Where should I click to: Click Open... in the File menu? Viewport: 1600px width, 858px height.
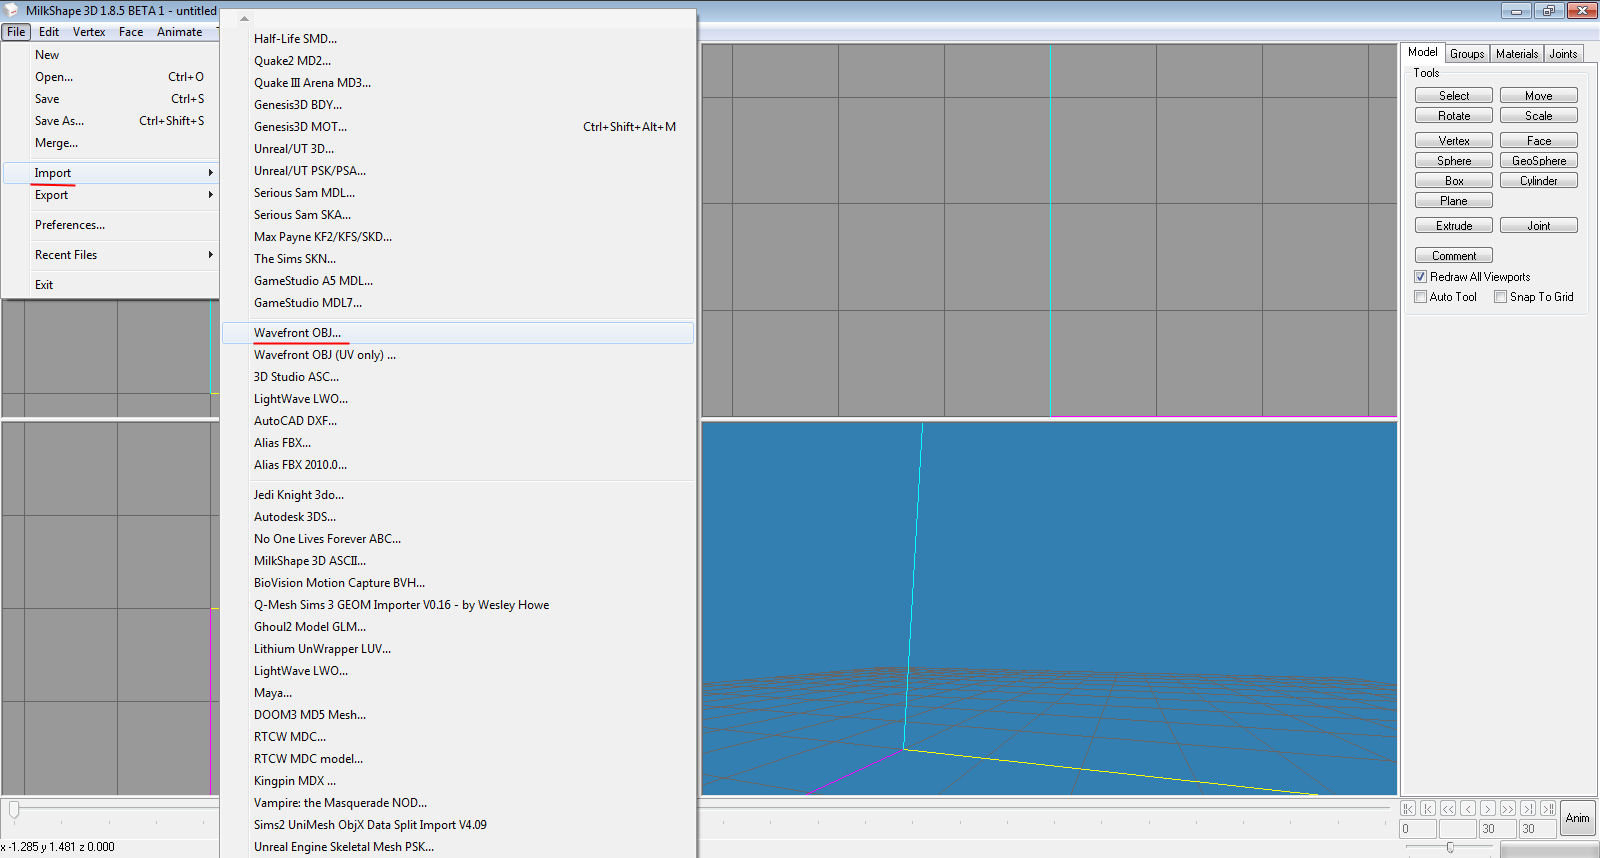[x=110, y=77]
